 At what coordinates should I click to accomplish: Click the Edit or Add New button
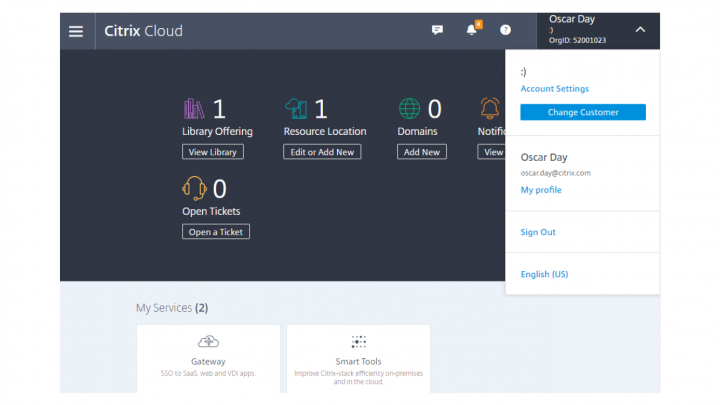click(x=322, y=152)
